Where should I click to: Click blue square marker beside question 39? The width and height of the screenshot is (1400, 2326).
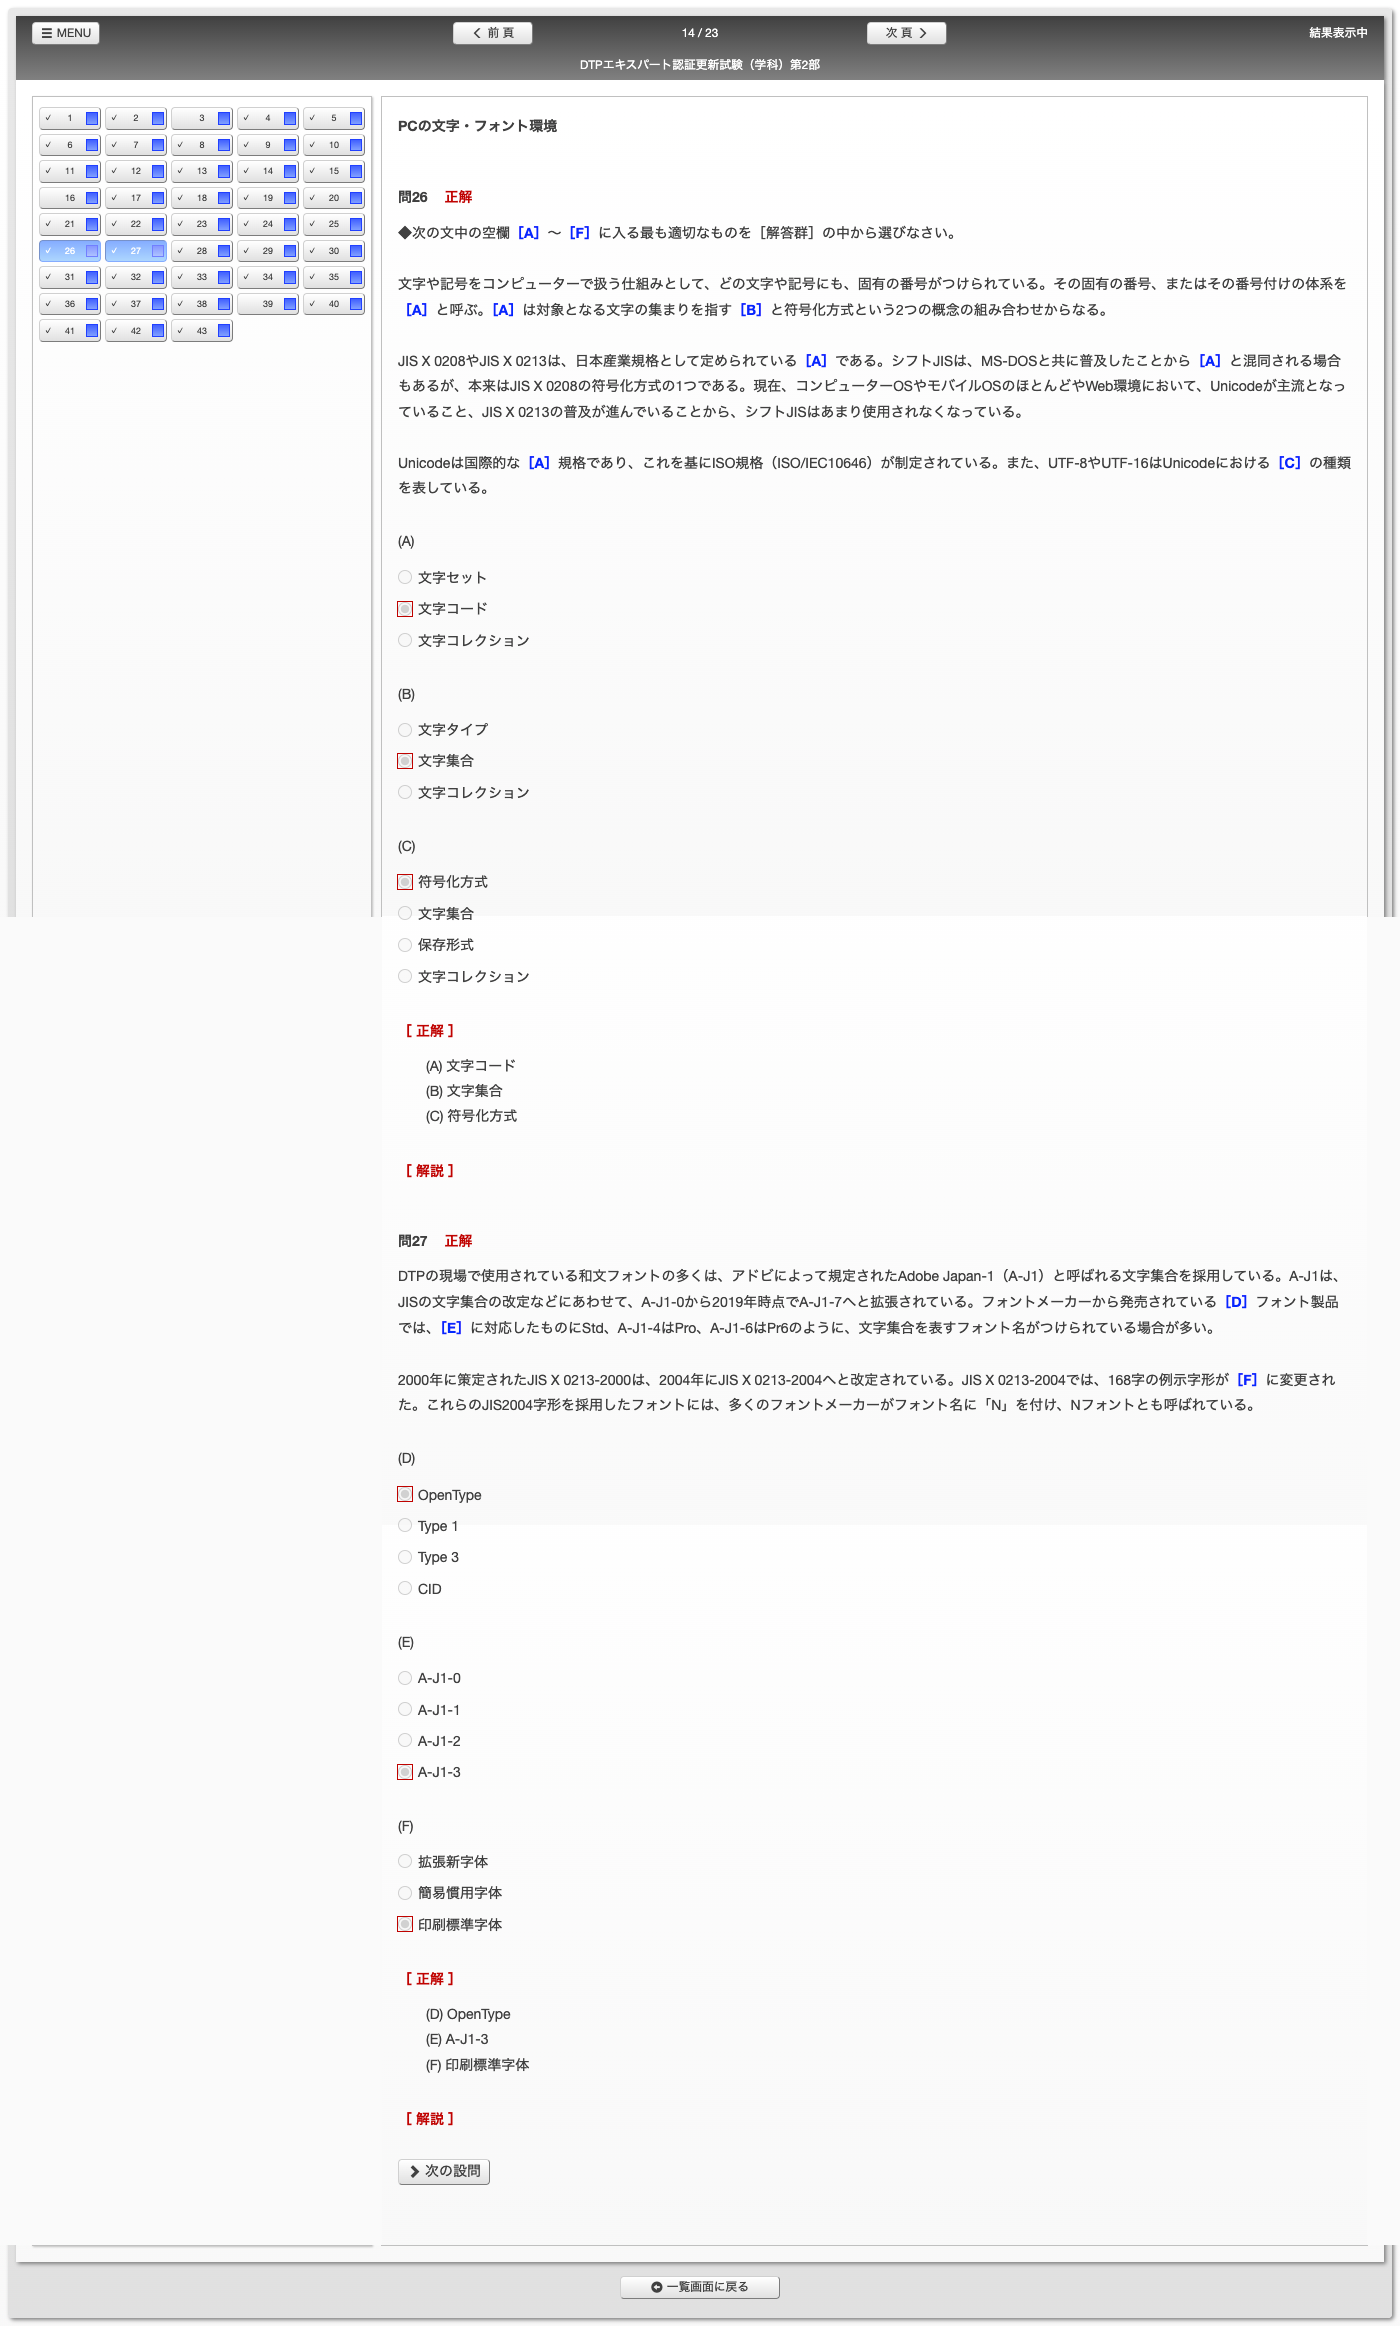290,304
